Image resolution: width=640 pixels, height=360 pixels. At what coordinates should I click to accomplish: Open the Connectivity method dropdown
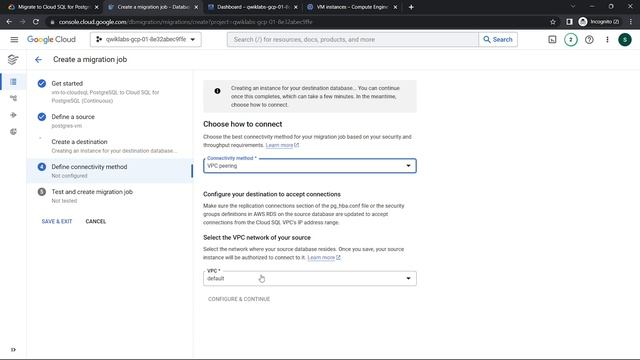[x=310, y=166]
